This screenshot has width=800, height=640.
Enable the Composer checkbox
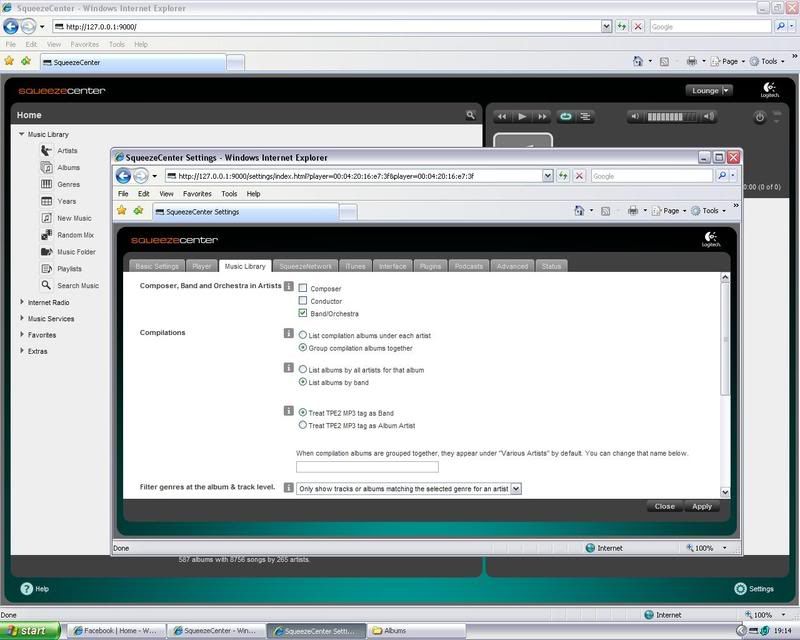click(303, 288)
